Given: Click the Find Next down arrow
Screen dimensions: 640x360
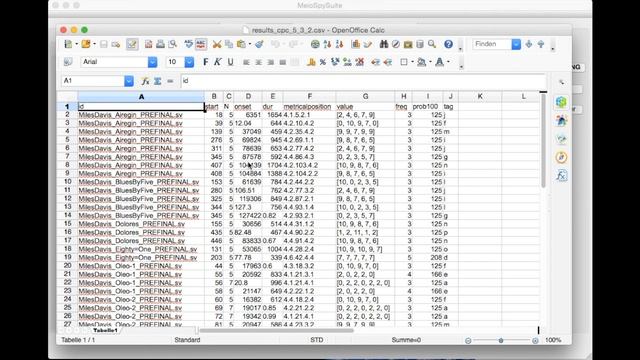Looking at the screenshot, I should pyautogui.click(x=529, y=44).
